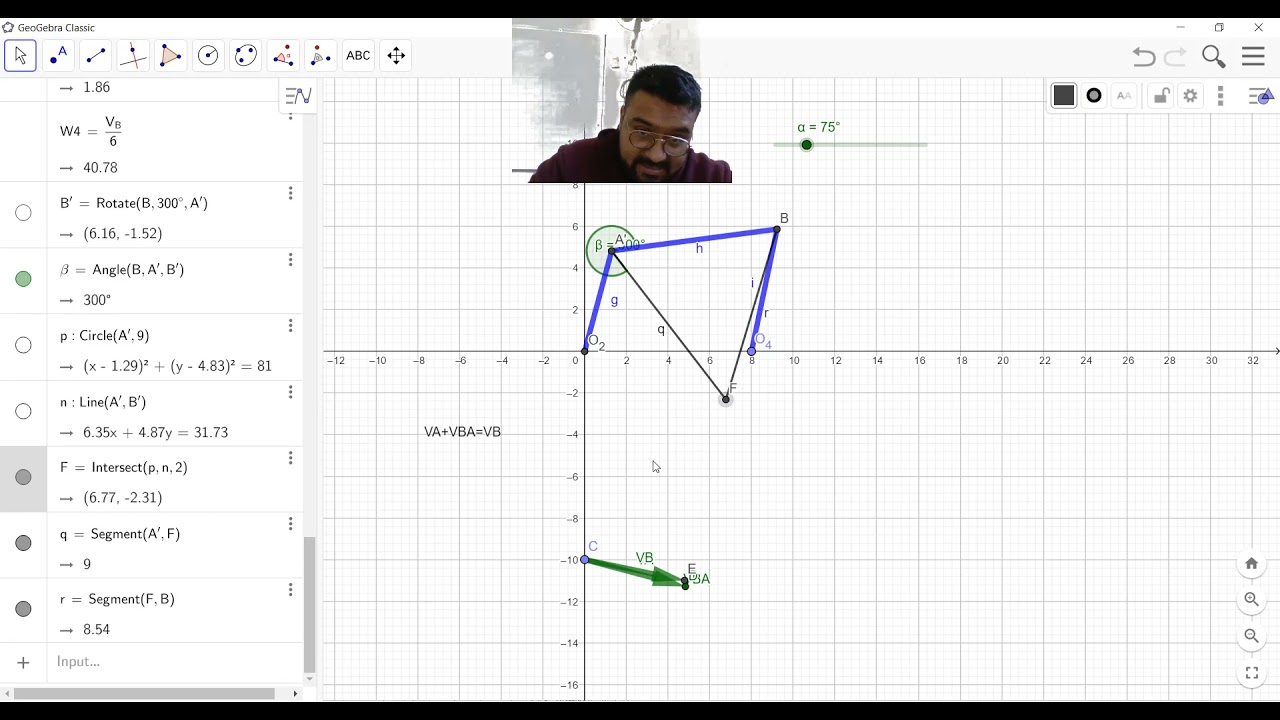Click the 8.54 value of segment r

(x=97, y=630)
